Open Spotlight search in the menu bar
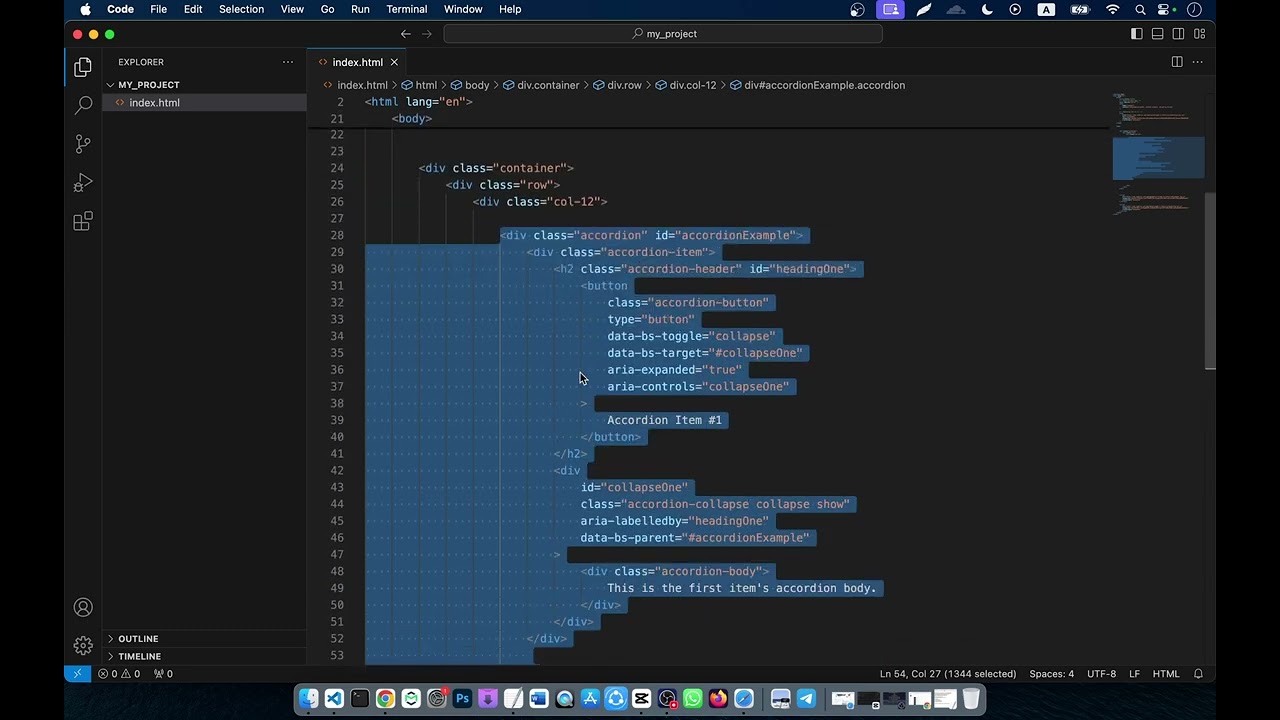1280x720 pixels. click(1139, 9)
